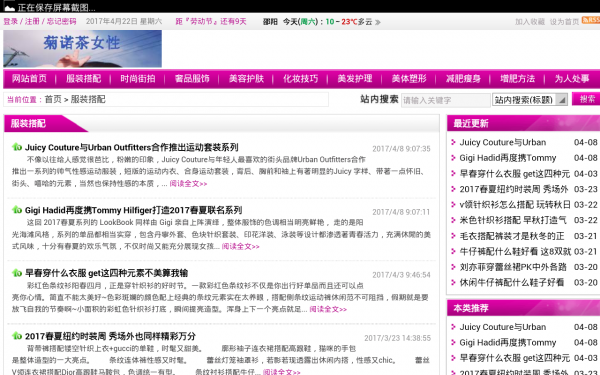Viewport: 600px width, 375px height.
Task: Click the 最近更新 panel header
Action: 523,123
